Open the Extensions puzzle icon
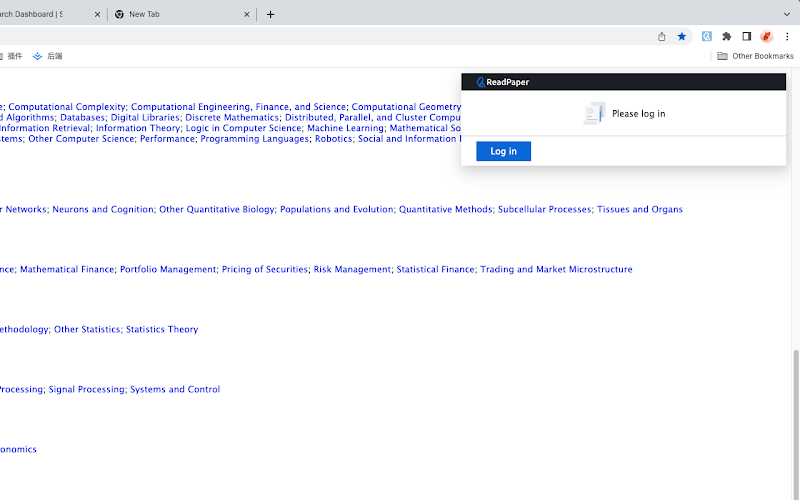This screenshot has height=500, width=800. [727, 36]
